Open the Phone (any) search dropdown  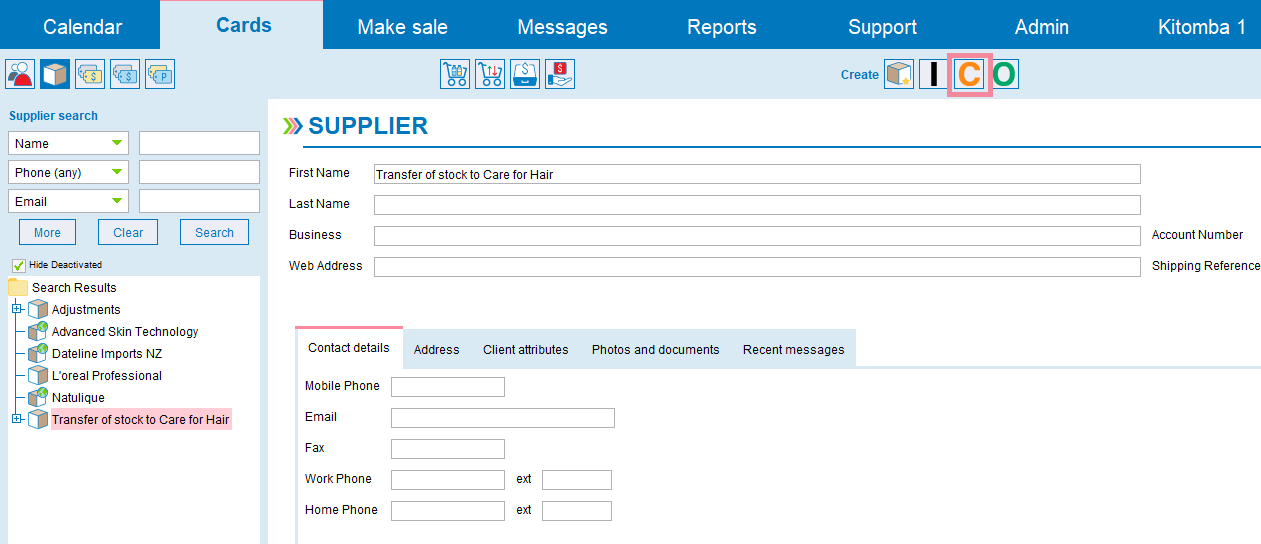tap(69, 172)
